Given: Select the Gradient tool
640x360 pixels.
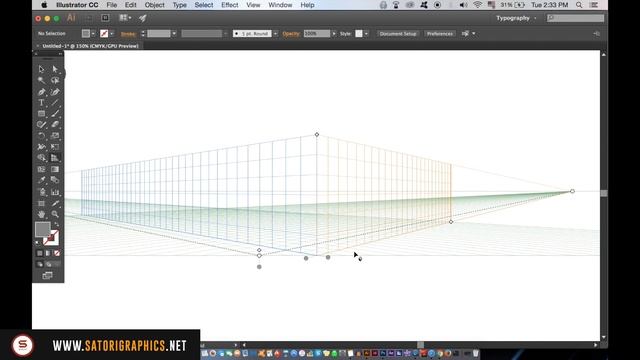Looking at the screenshot, I should pyautogui.click(x=55, y=169).
